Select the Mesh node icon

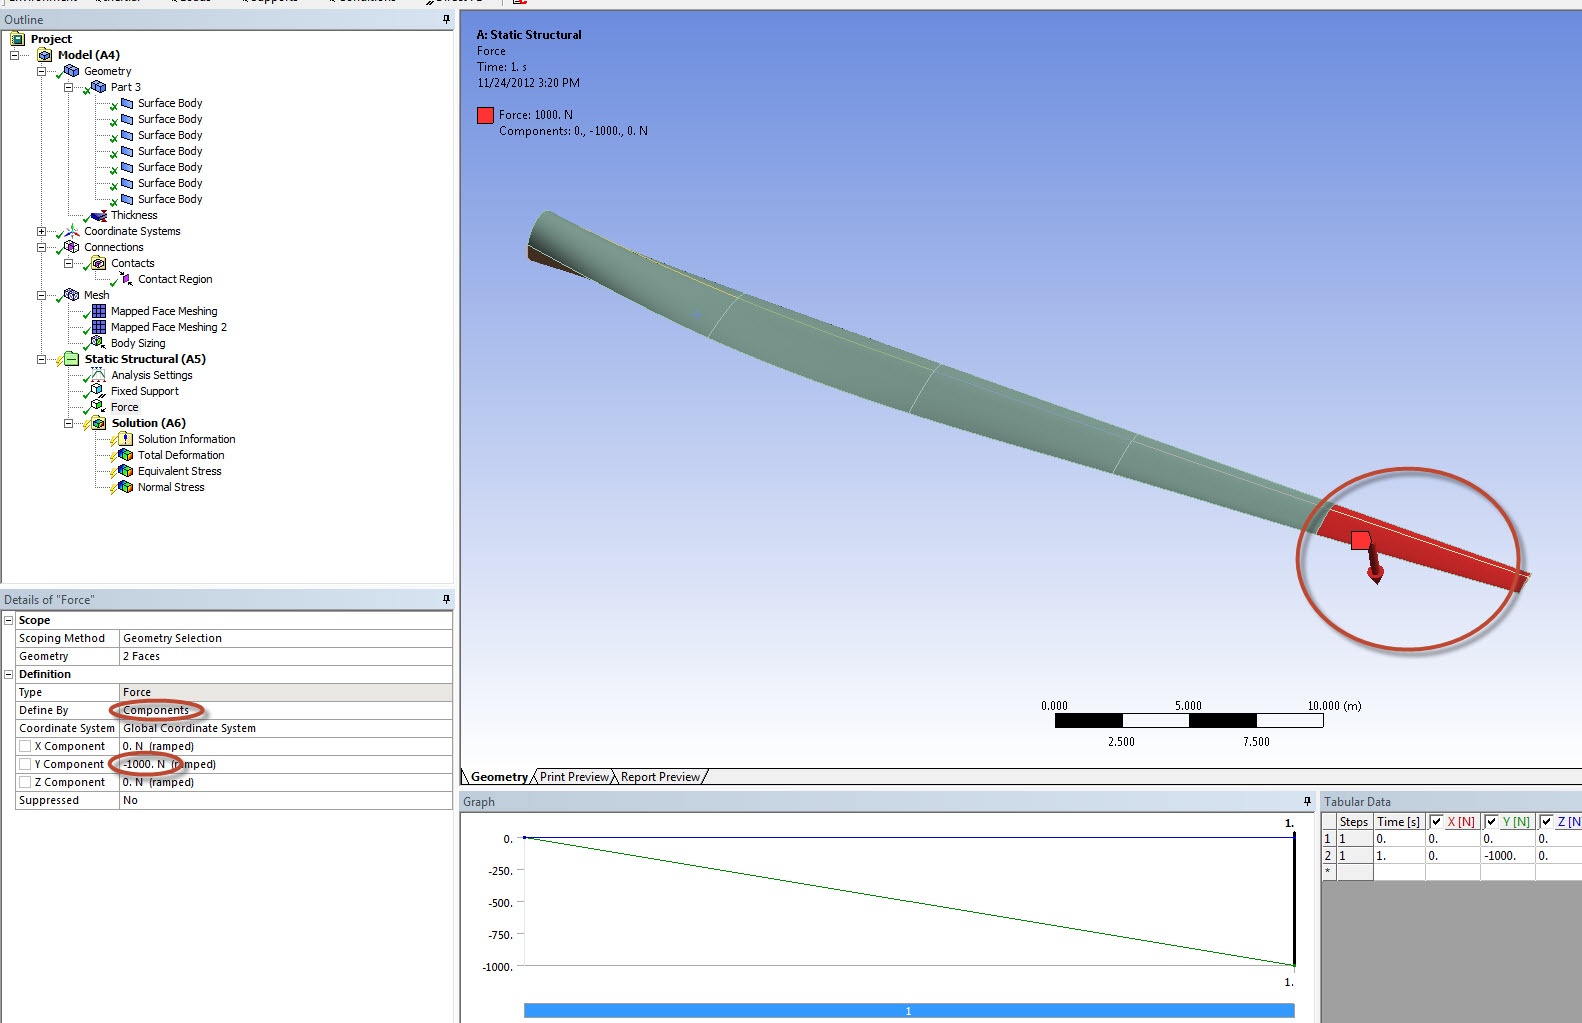[x=71, y=295]
